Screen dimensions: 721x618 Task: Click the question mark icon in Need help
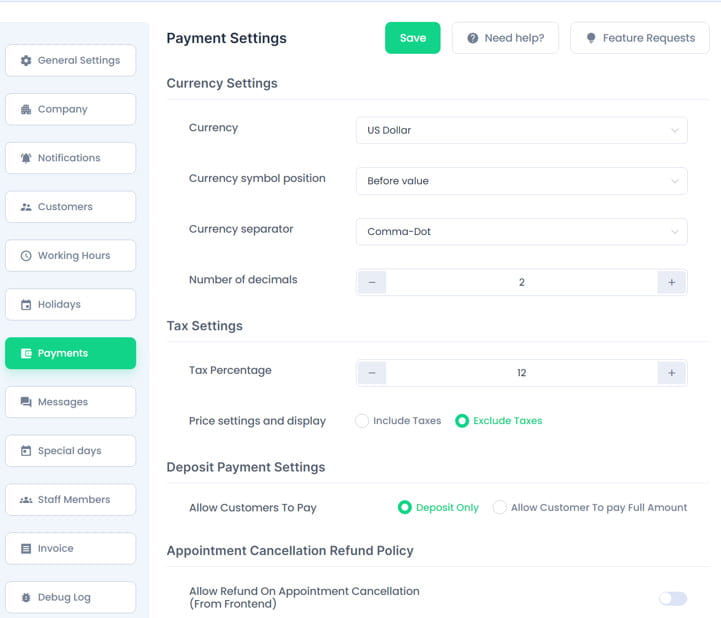coord(473,38)
